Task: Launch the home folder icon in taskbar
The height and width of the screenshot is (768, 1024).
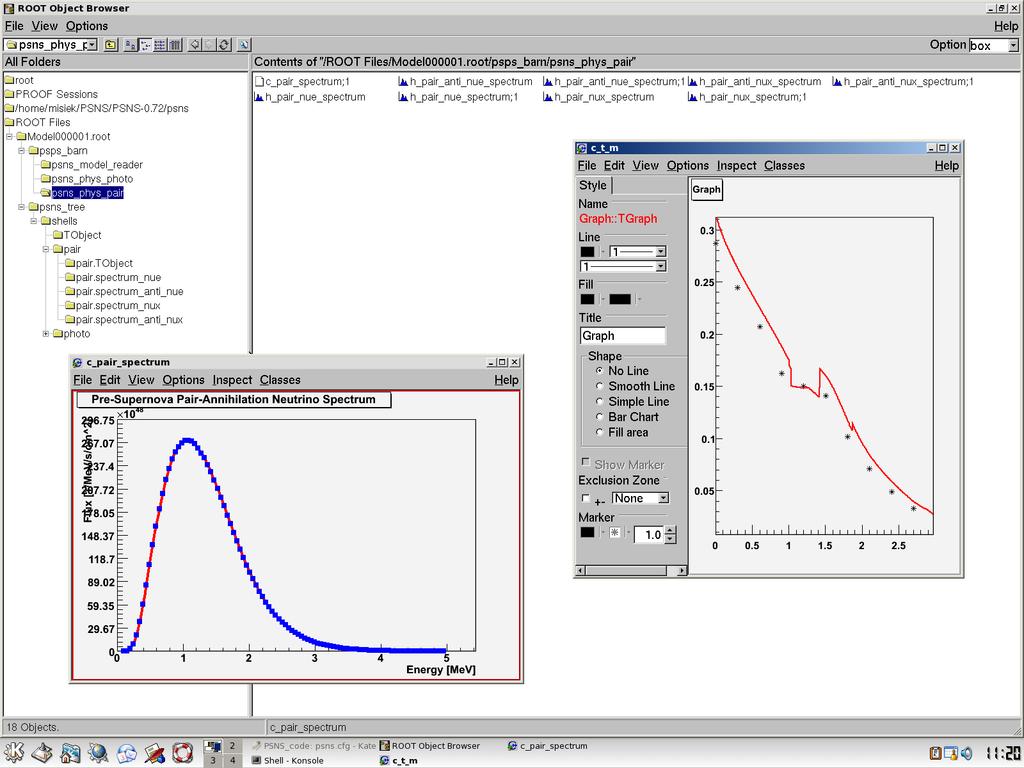Action: click(71, 752)
